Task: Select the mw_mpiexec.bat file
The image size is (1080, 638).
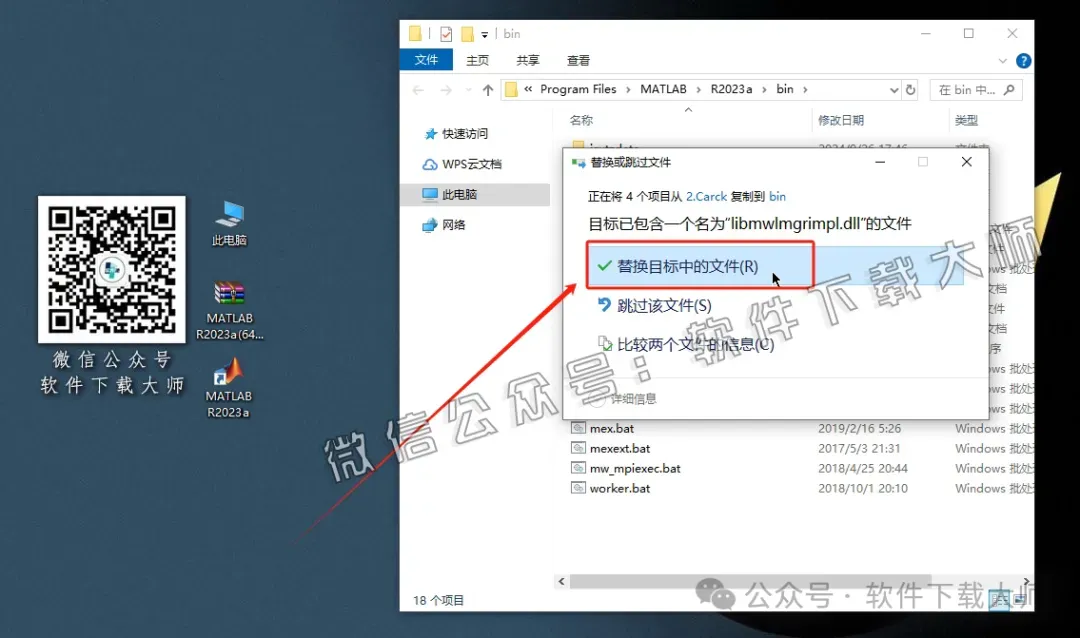Action: (634, 469)
